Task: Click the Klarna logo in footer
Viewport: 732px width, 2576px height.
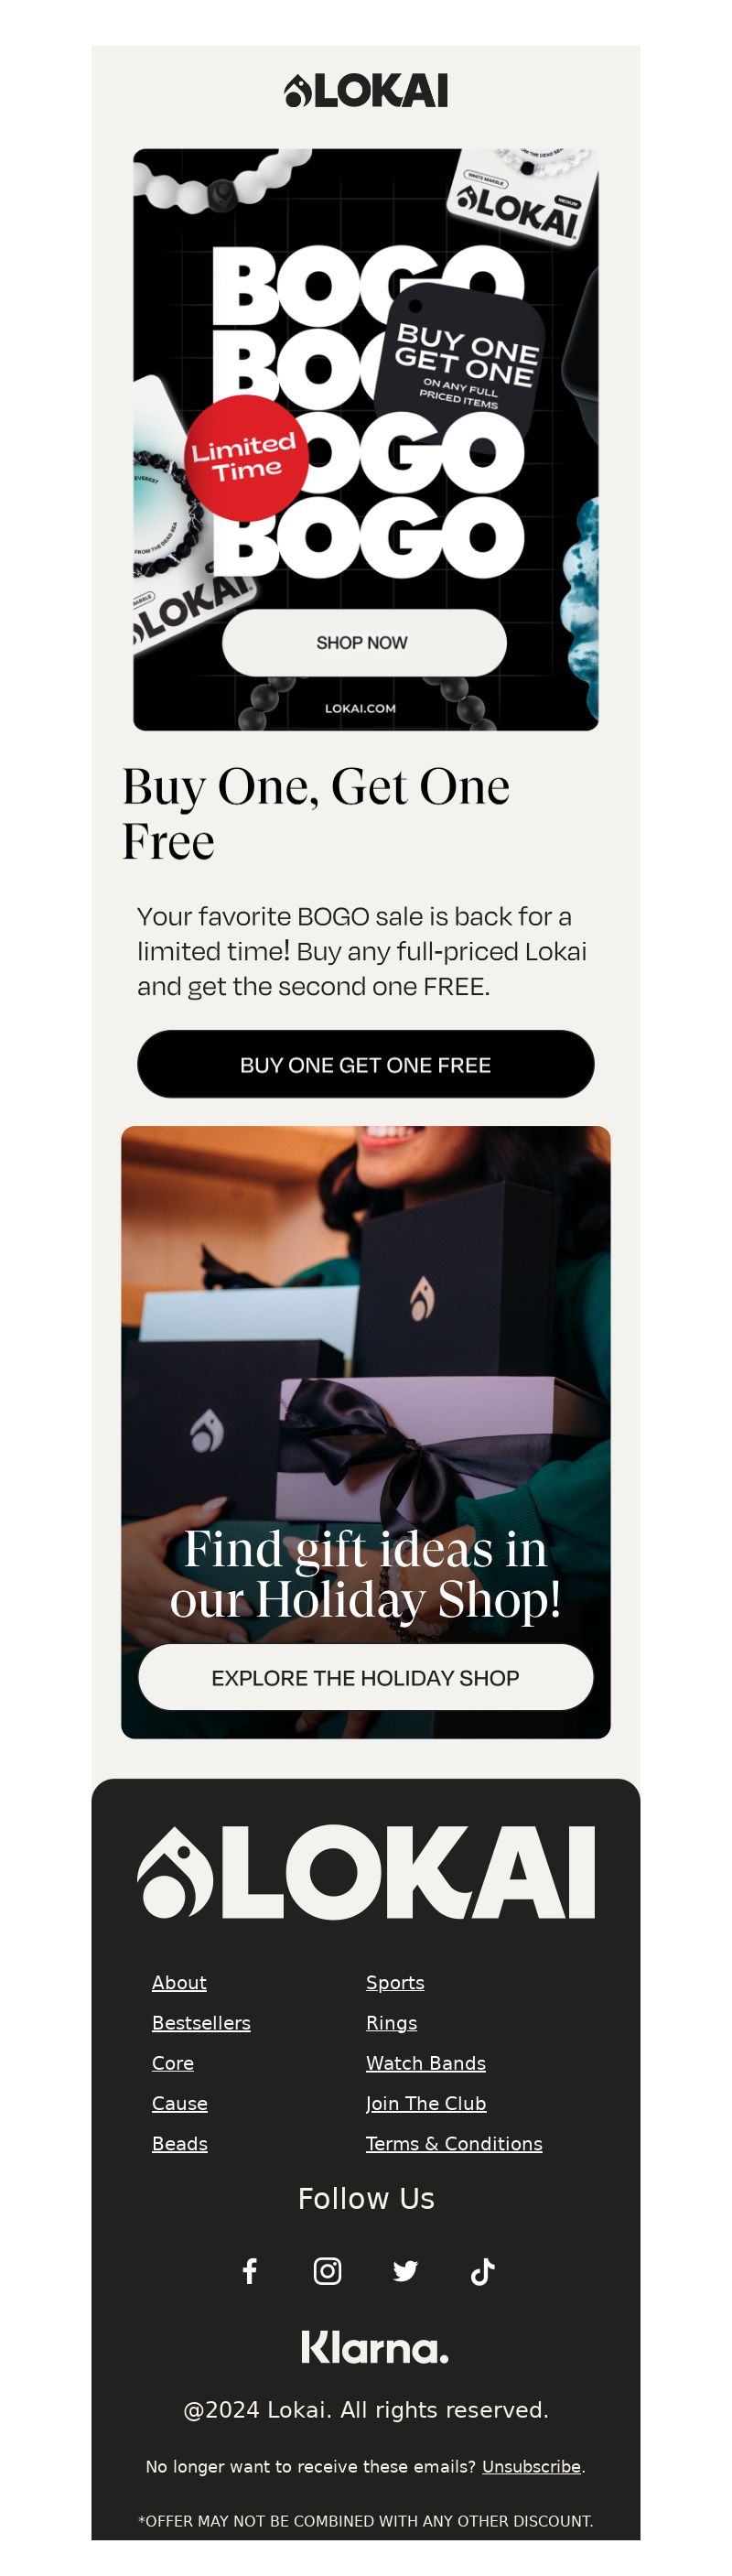Action: [x=375, y=2346]
